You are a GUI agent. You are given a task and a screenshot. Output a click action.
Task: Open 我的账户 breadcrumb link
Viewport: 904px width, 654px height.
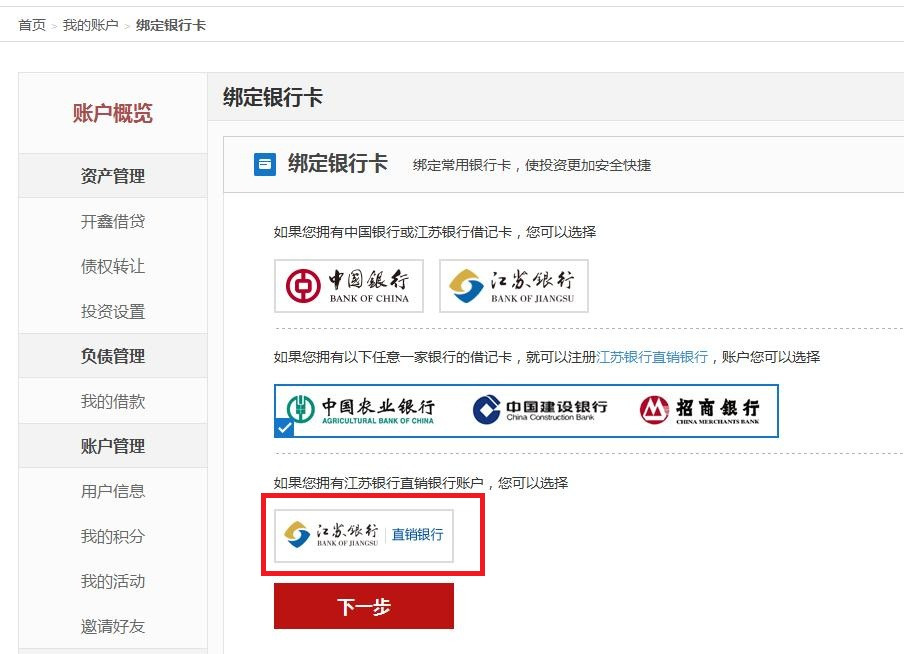pos(91,25)
